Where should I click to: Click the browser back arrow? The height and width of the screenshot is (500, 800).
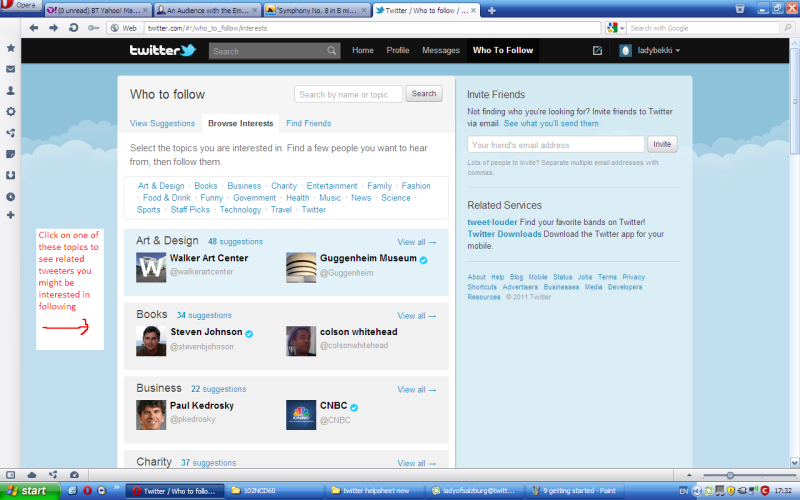pos(34,28)
